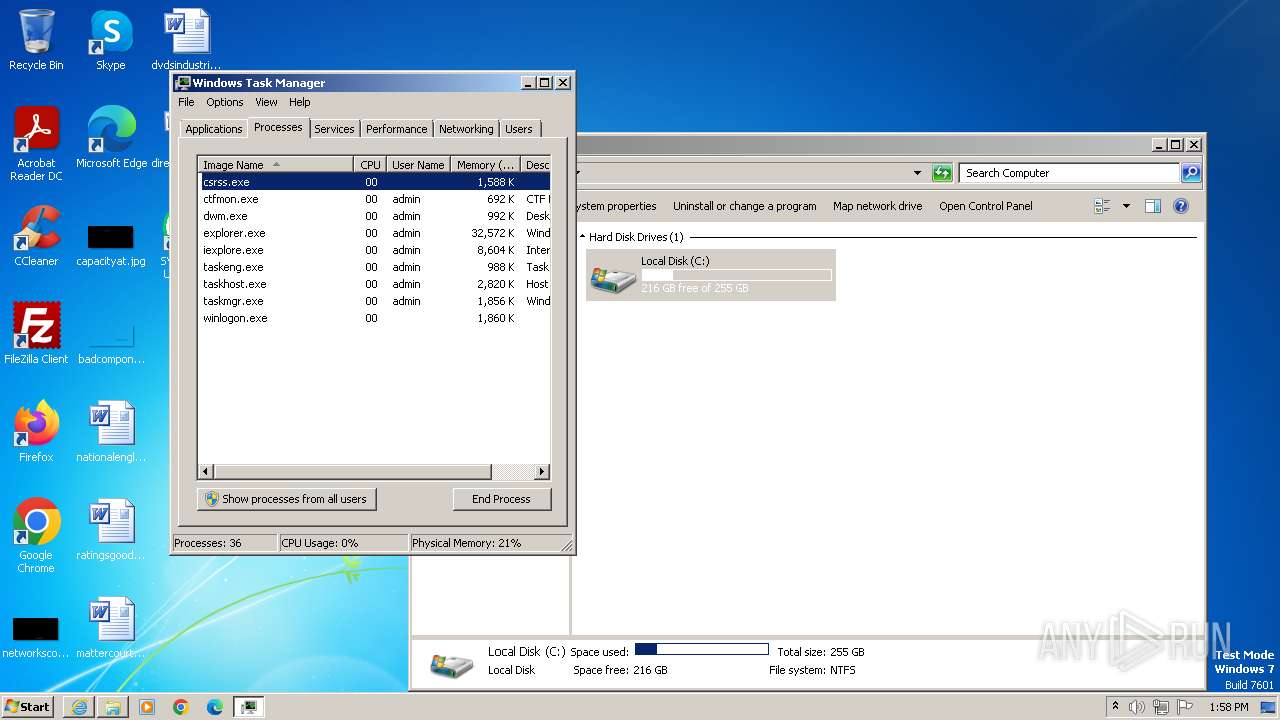Switch to the Applications tab
Viewport: 1280px width, 720px height.
(x=214, y=129)
